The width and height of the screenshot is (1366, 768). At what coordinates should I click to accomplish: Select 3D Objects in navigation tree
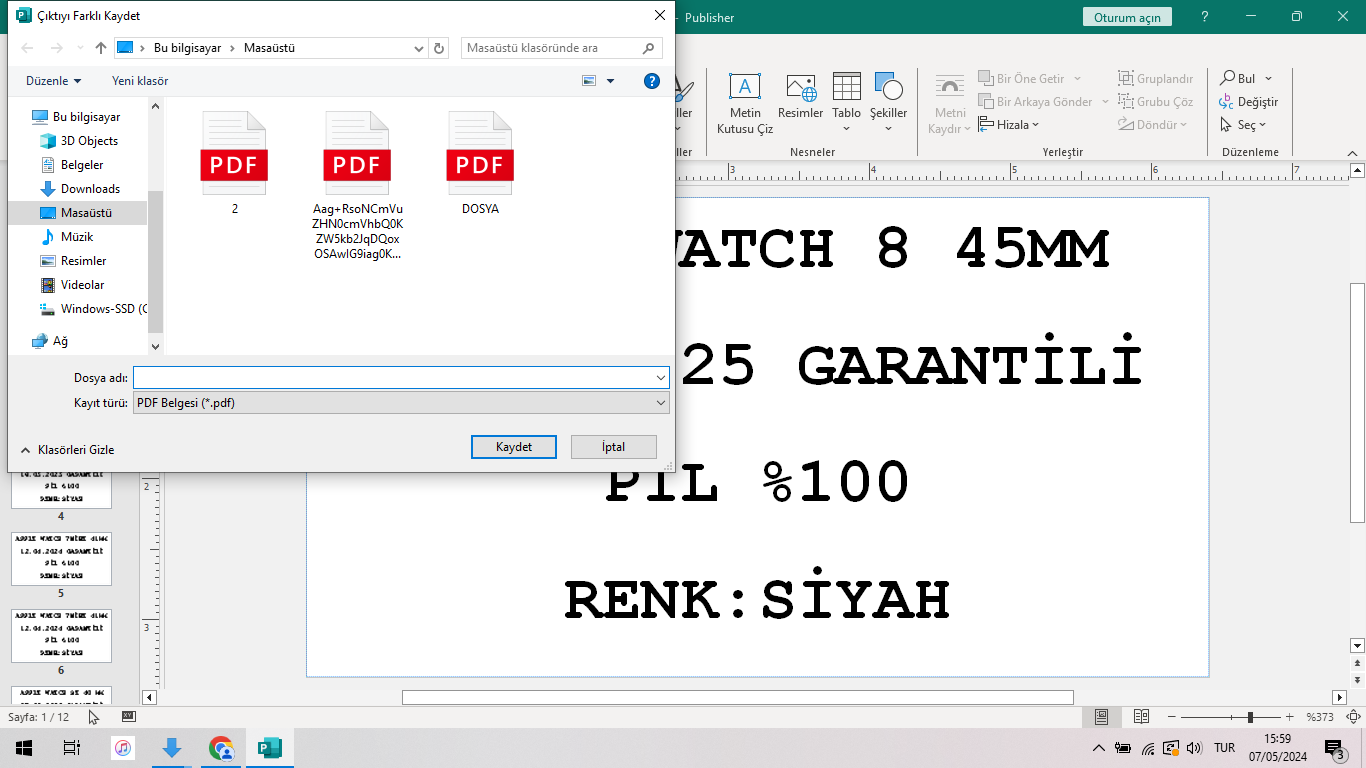[x=79, y=141]
